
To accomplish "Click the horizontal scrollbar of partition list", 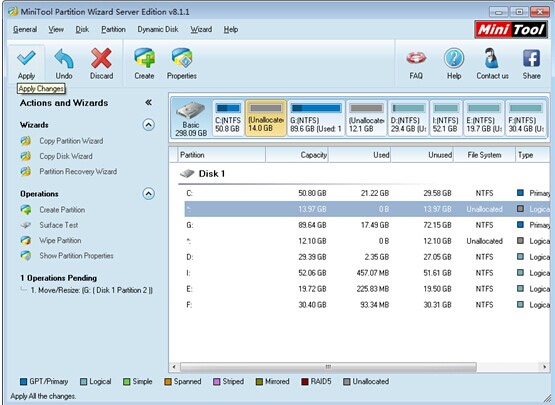I will (x=328, y=367).
